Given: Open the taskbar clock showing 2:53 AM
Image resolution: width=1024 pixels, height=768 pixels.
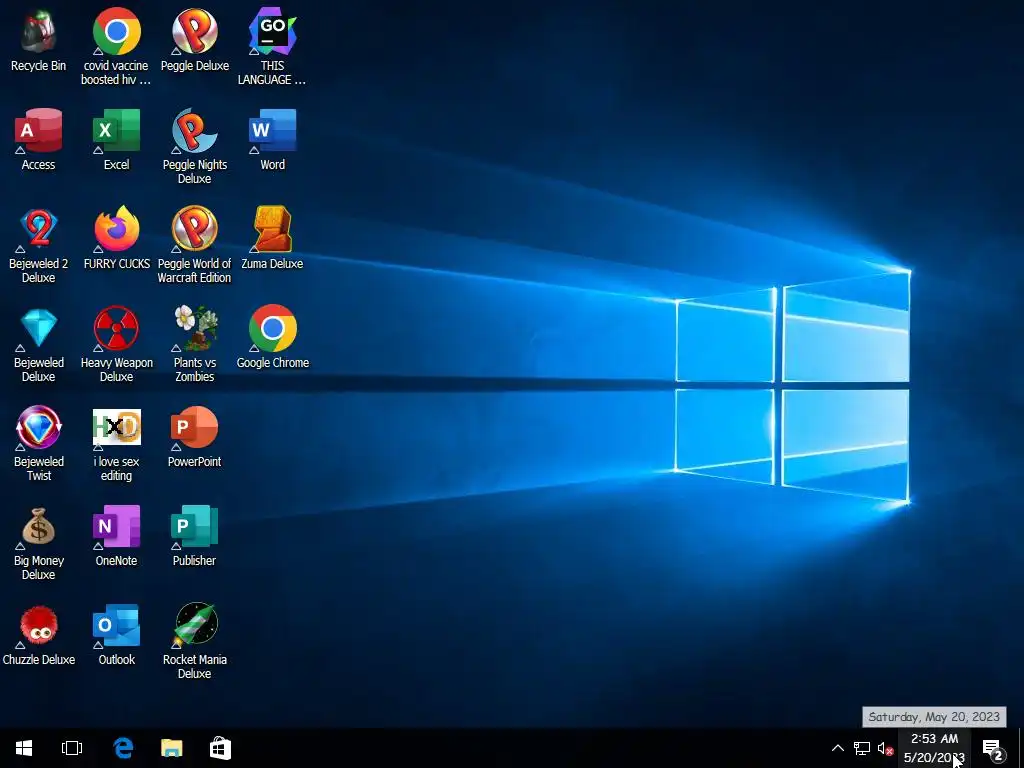Looking at the screenshot, I should point(935,748).
